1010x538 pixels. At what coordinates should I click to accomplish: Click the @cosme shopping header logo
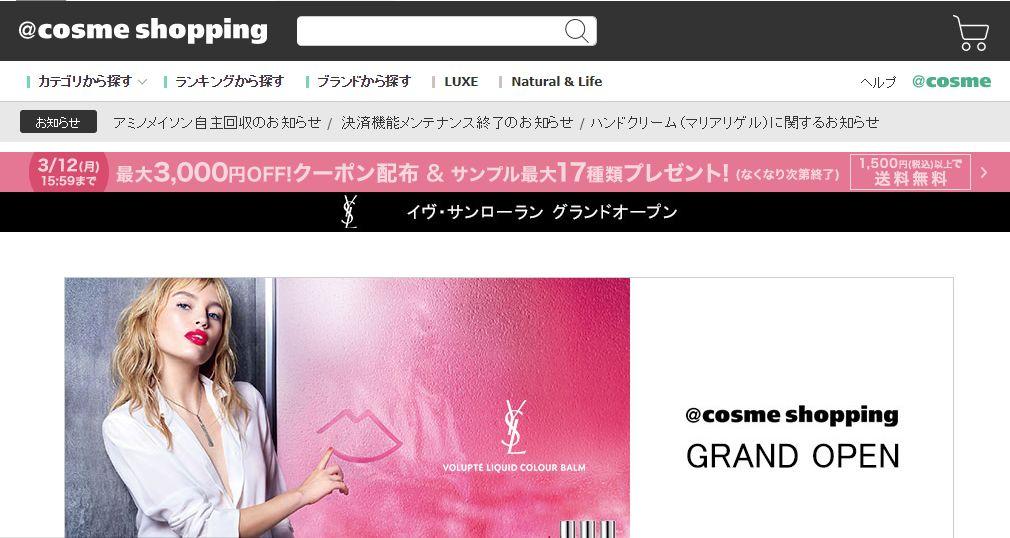(x=142, y=30)
